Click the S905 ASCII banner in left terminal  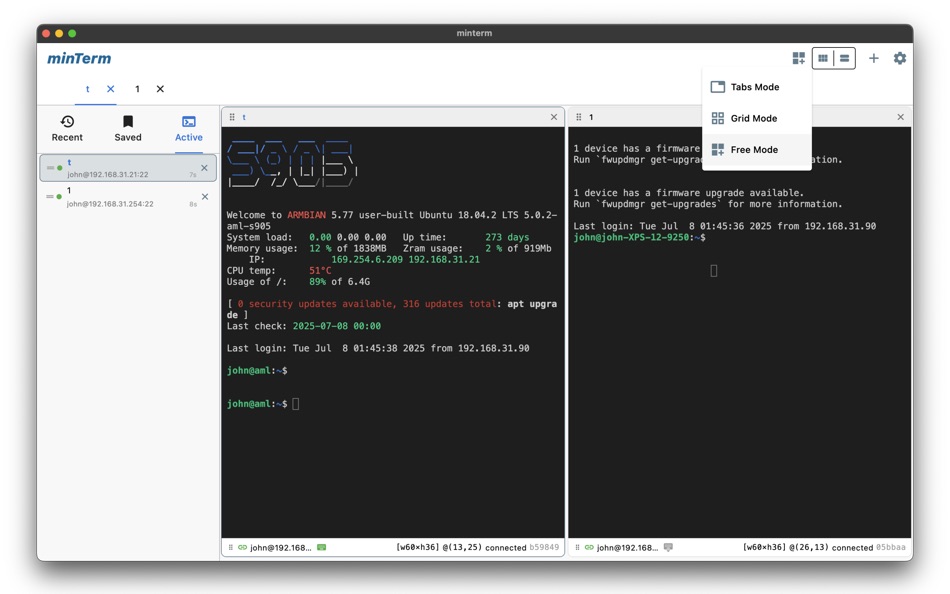292,164
